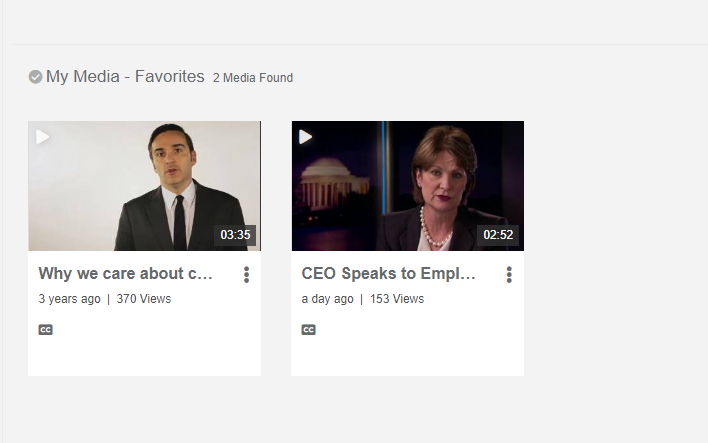Open the "CEO Speaks to Empl..." title link
708x443 pixels.
click(x=389, y=273)
